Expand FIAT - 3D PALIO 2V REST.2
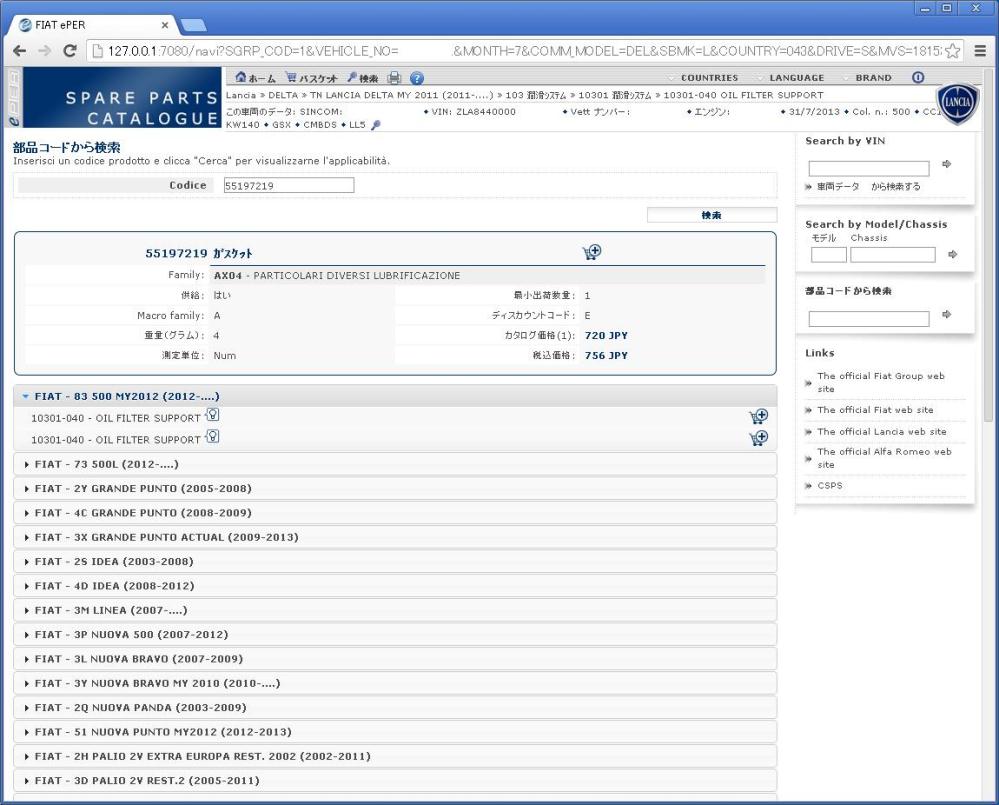 point(395,780)
